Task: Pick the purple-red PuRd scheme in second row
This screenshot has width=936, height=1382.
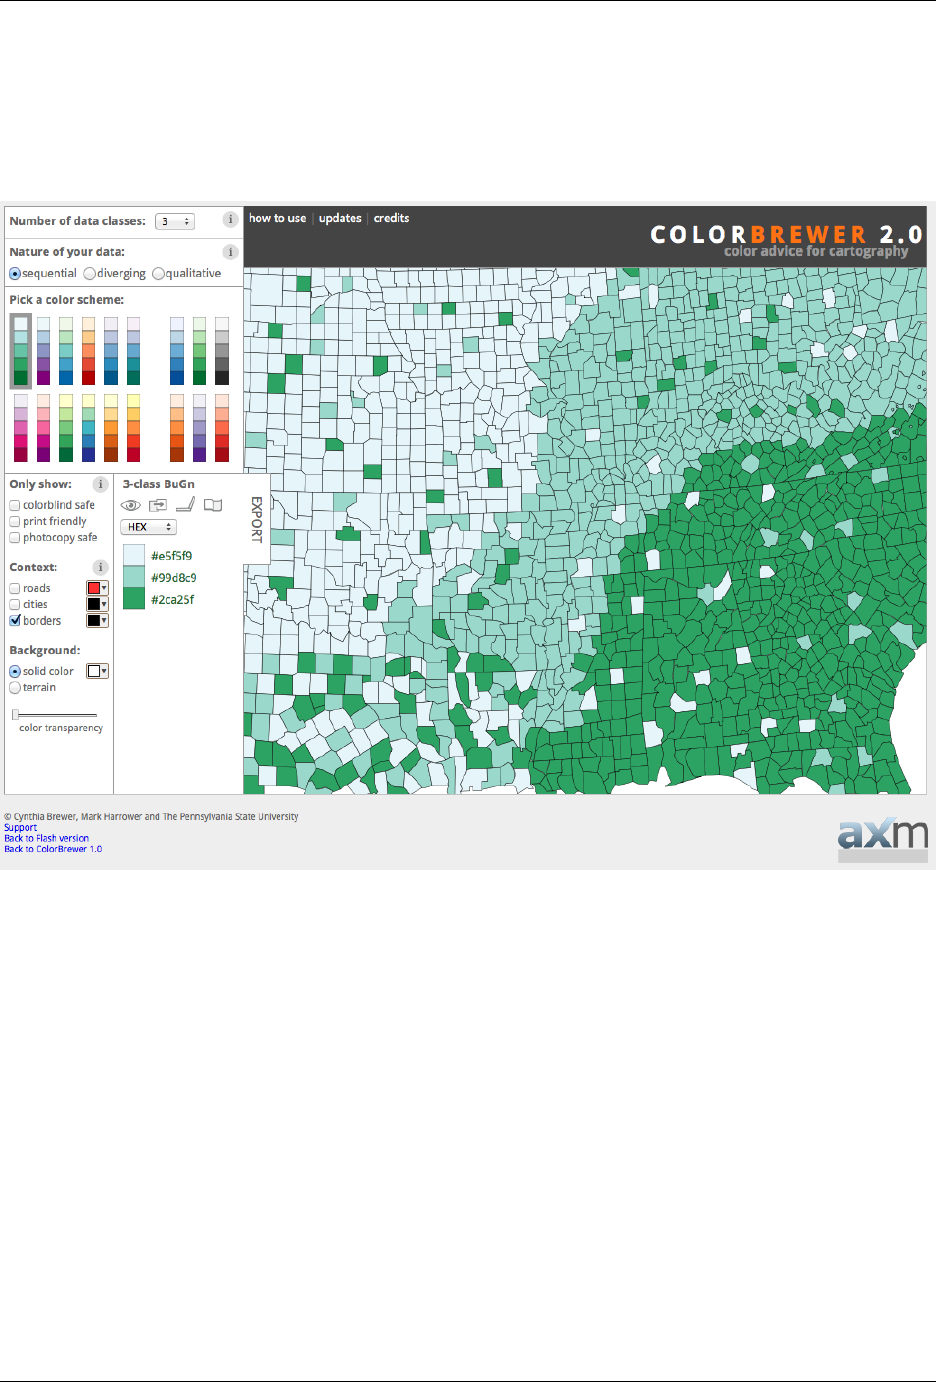Action: (x=21, y=428)
